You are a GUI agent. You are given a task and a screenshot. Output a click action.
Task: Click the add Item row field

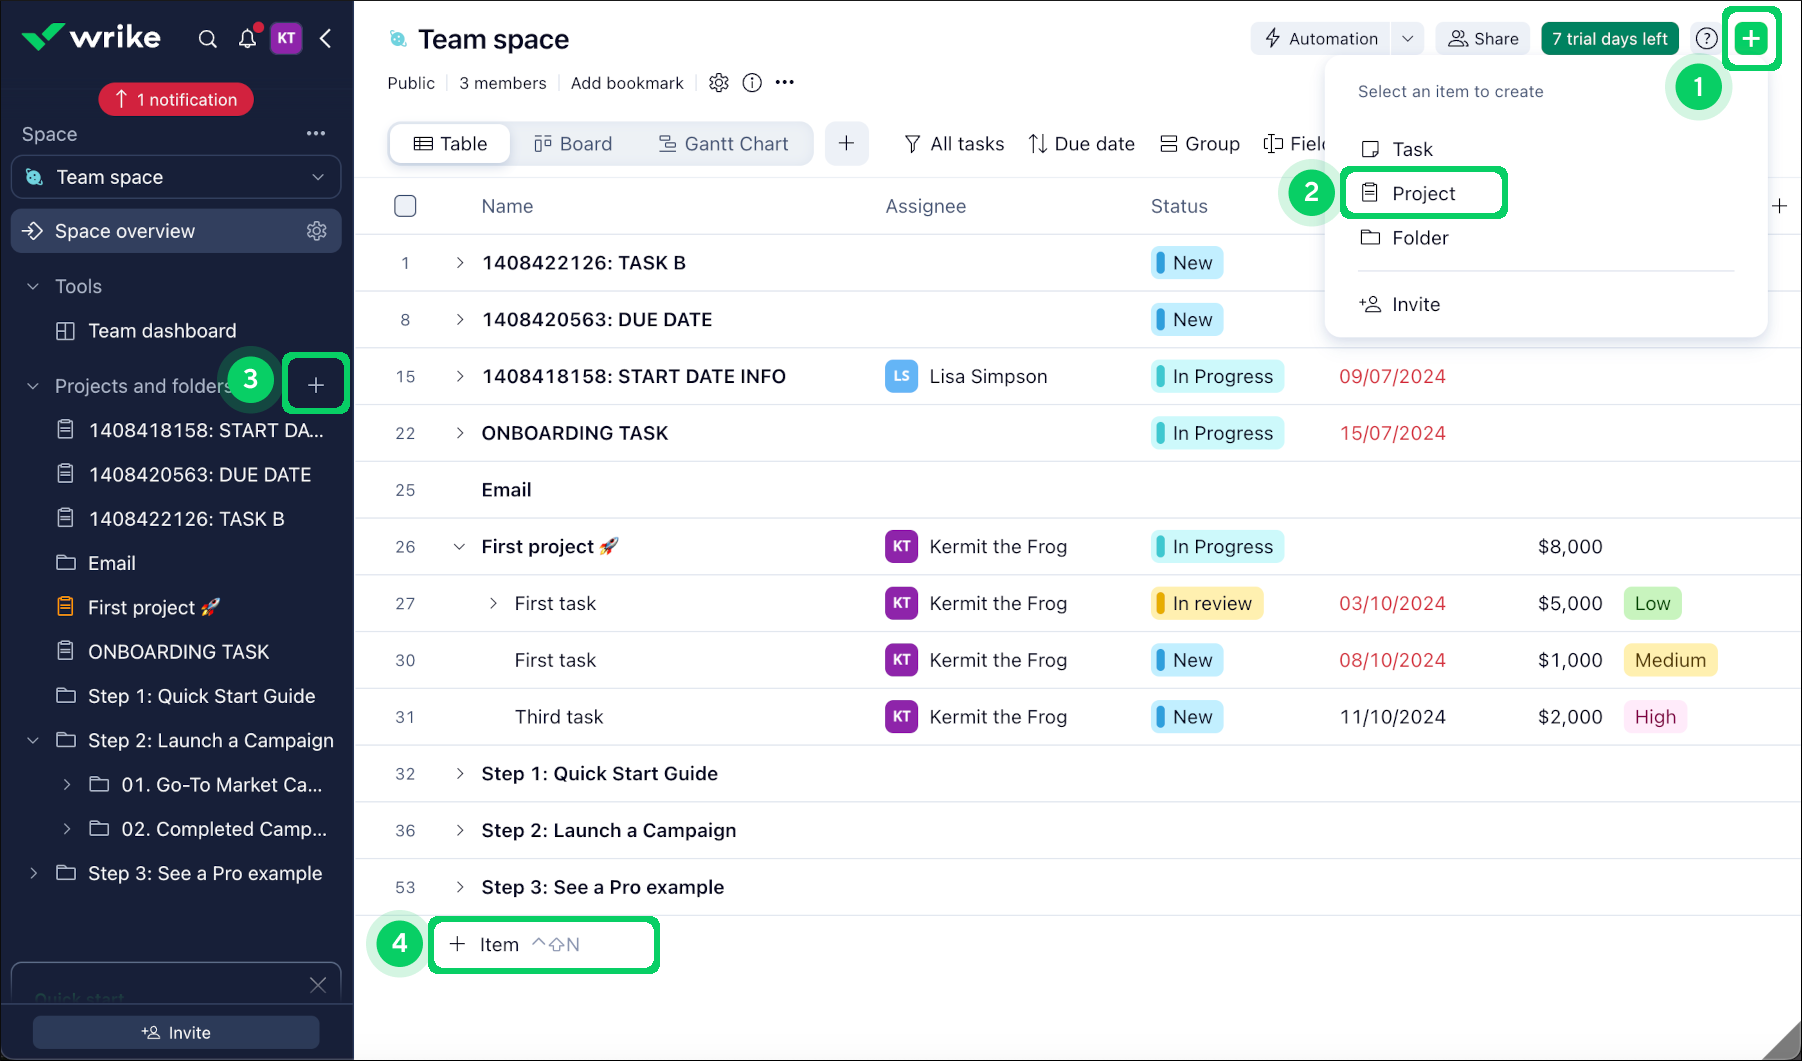click(543, 945)
